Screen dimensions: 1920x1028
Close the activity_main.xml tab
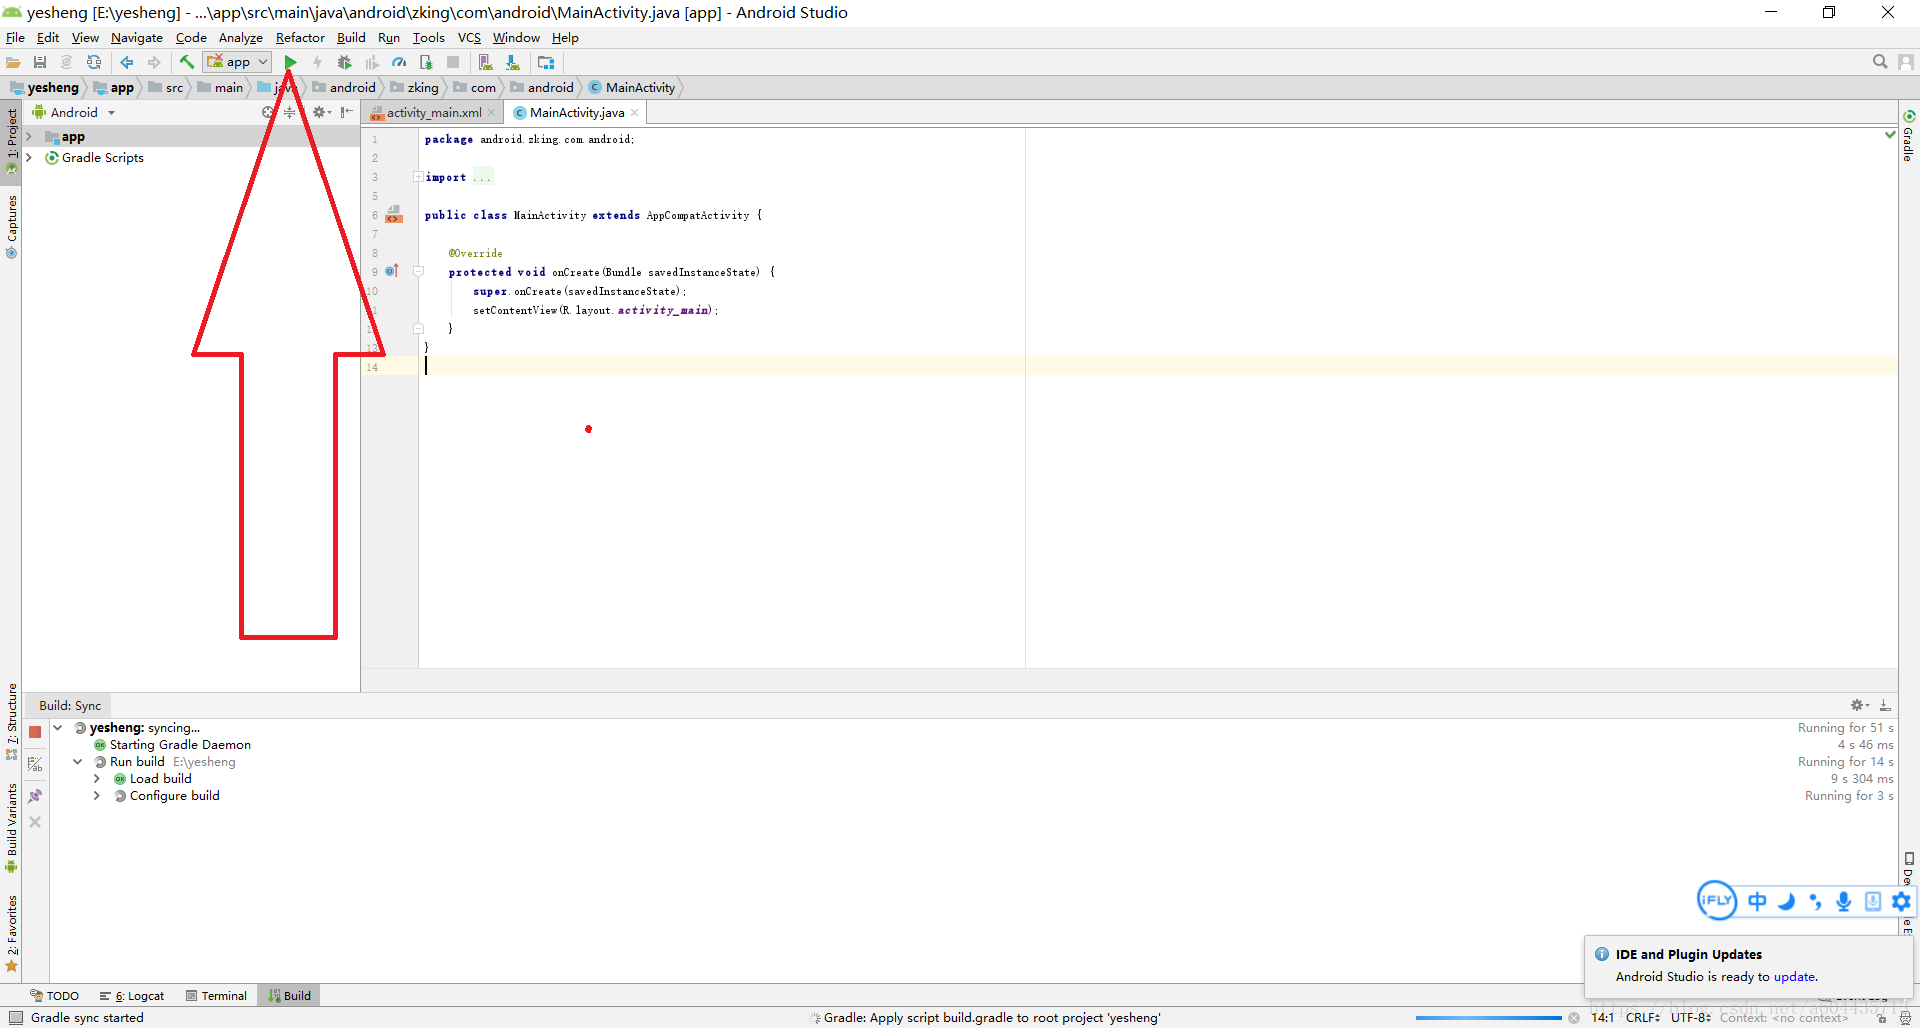click(x=491, y=113)
